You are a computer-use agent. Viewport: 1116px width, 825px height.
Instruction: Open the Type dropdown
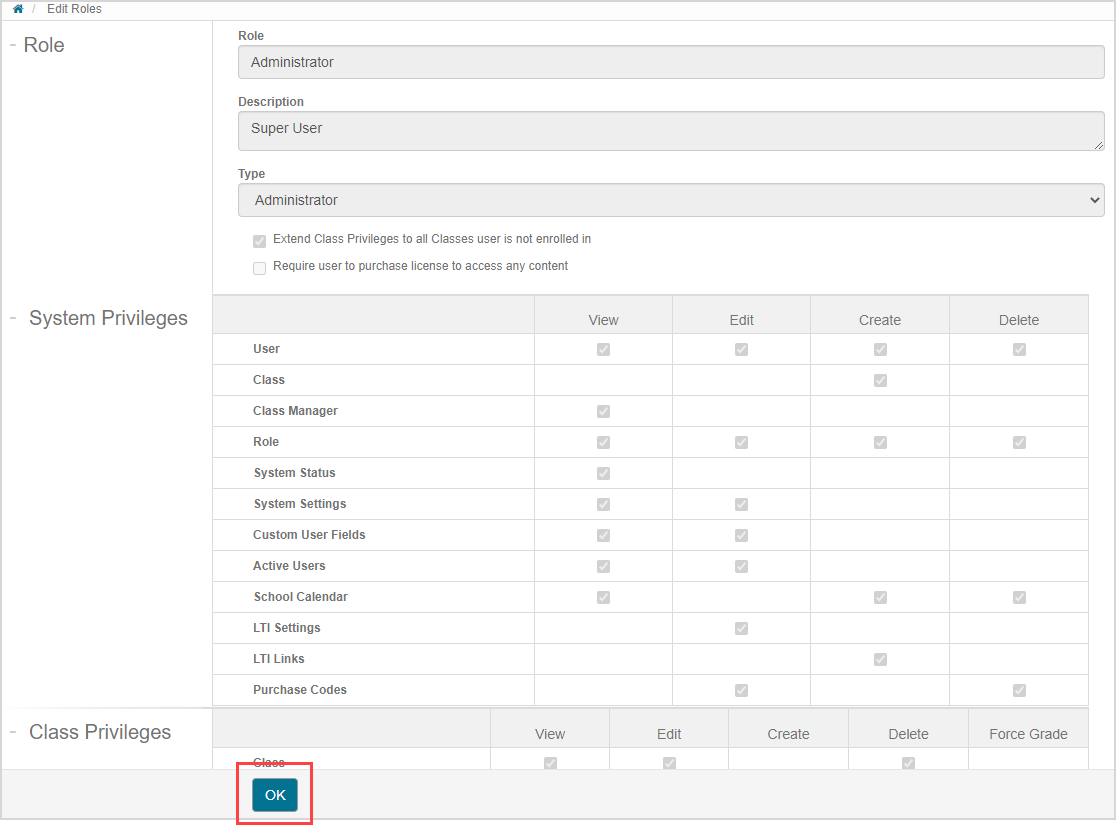click(670, 200)
